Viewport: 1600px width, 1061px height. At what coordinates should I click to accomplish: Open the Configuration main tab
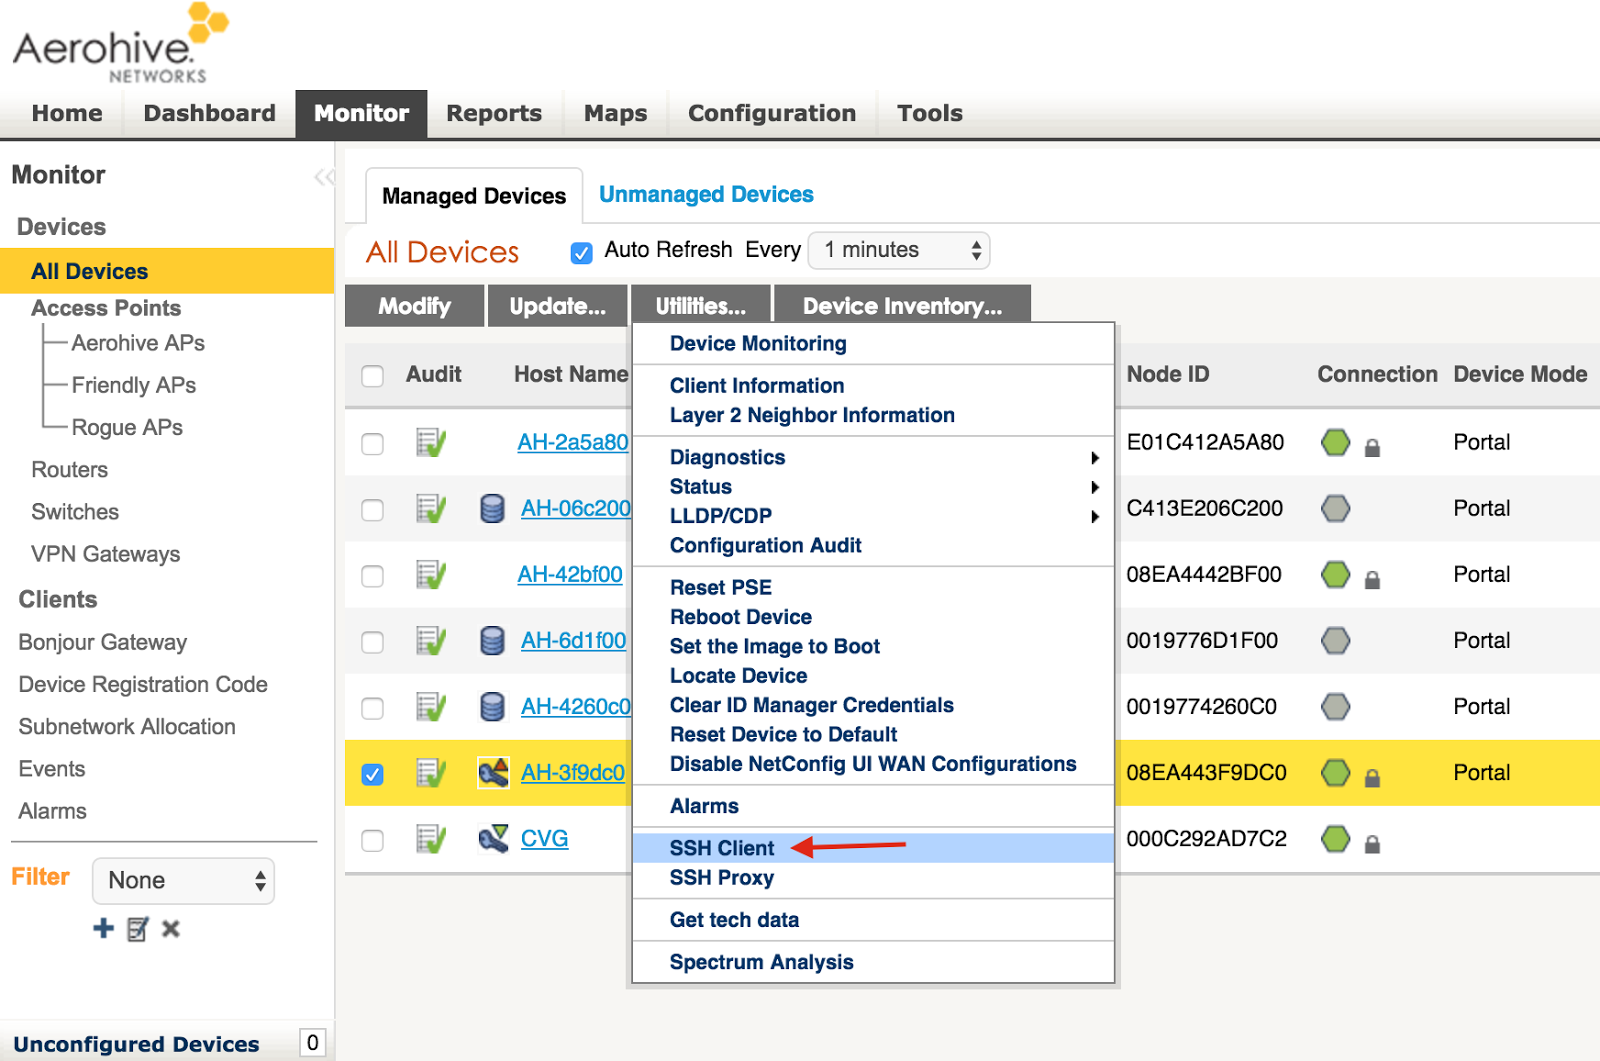pos(772,113)
